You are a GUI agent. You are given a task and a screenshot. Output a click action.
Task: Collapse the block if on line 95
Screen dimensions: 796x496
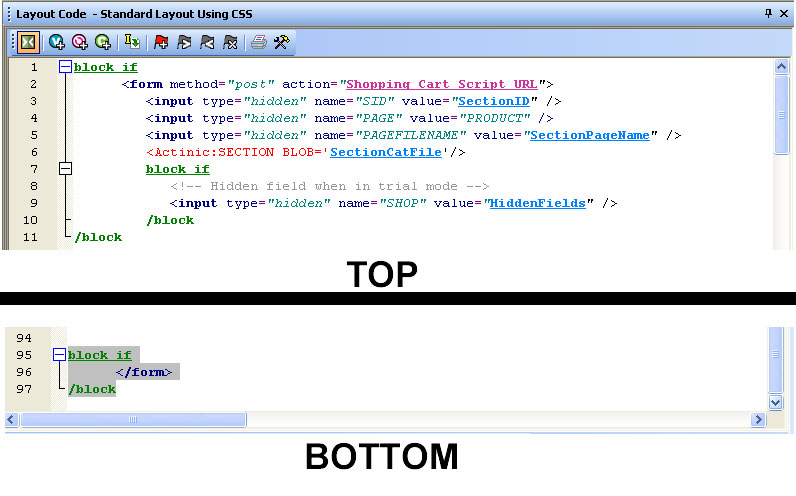click(59, 355)
